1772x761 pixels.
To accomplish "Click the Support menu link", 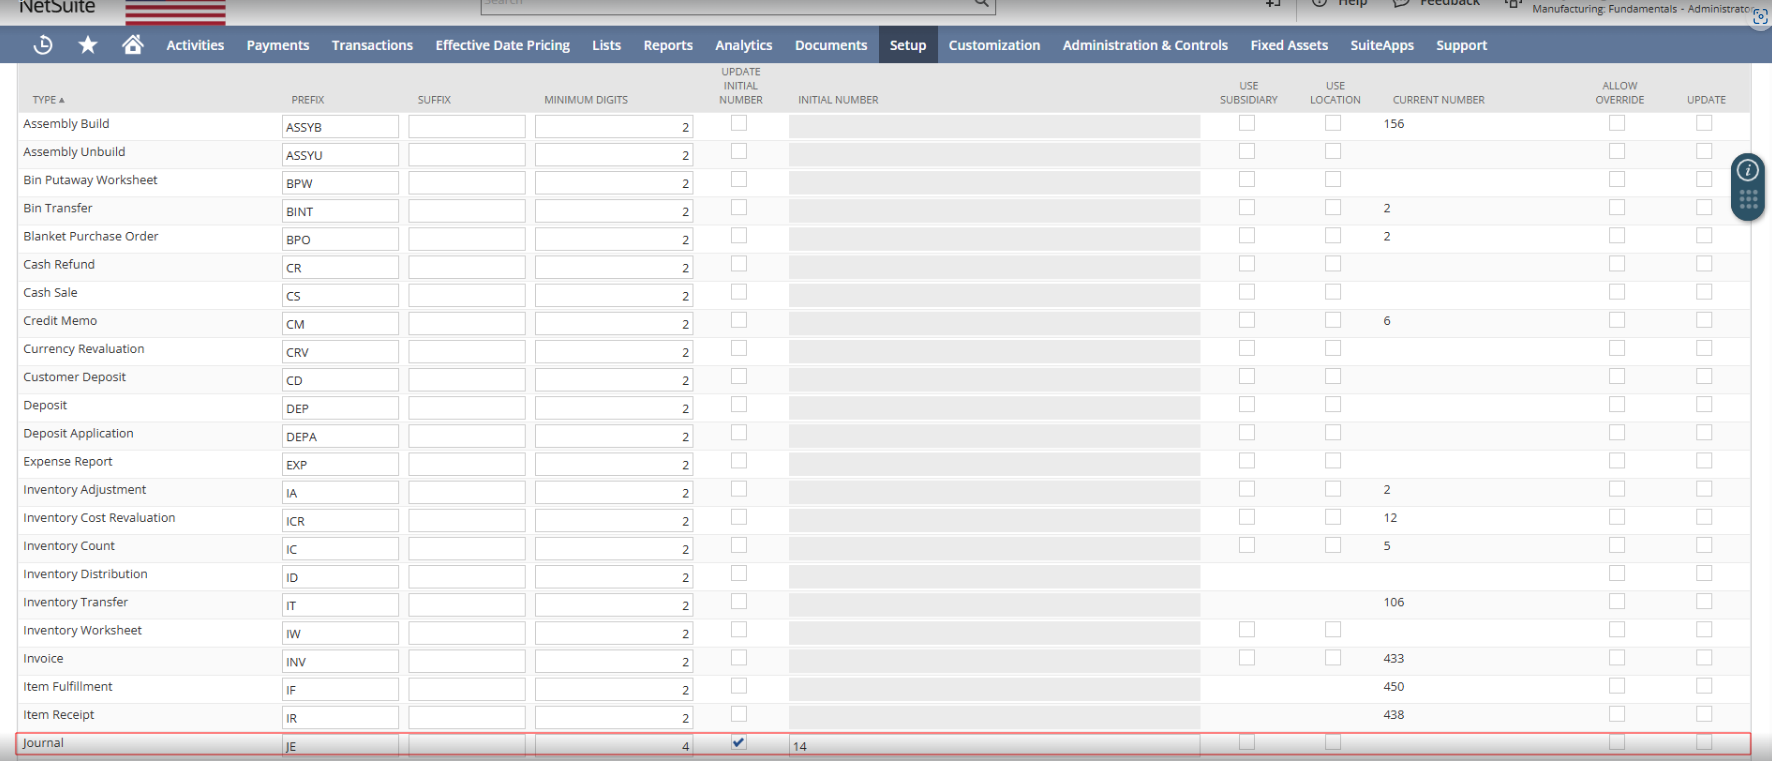I will pyautogui.click(x=1461, y=45).
